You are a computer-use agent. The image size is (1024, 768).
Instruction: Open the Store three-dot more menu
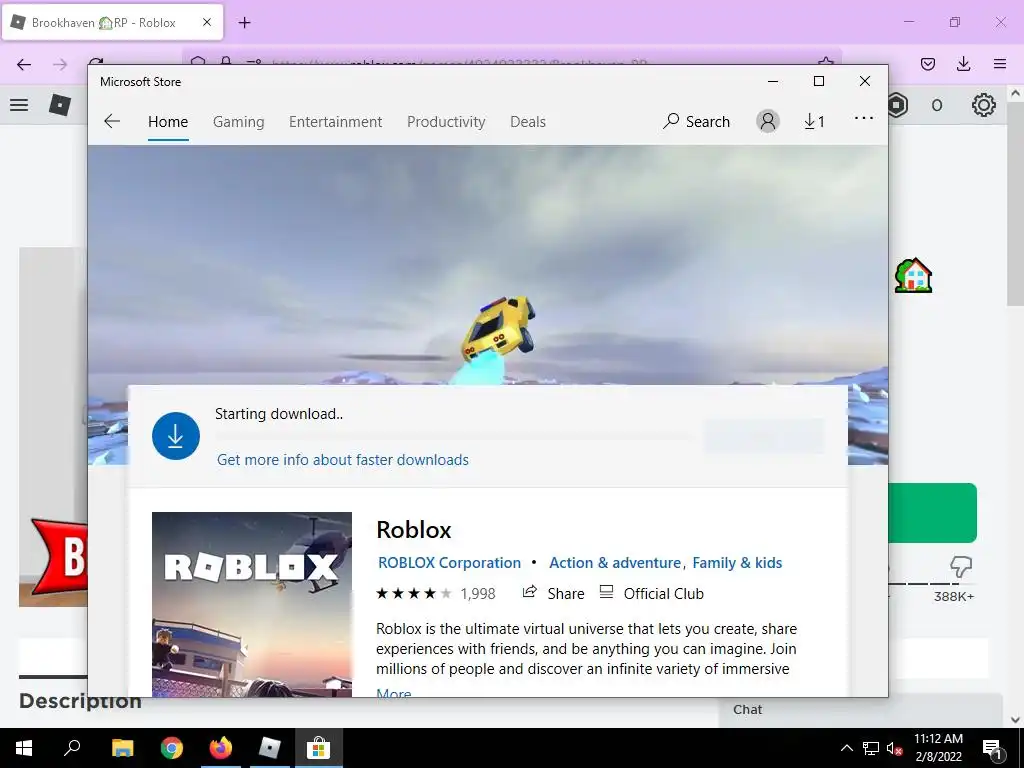[864, 118]
